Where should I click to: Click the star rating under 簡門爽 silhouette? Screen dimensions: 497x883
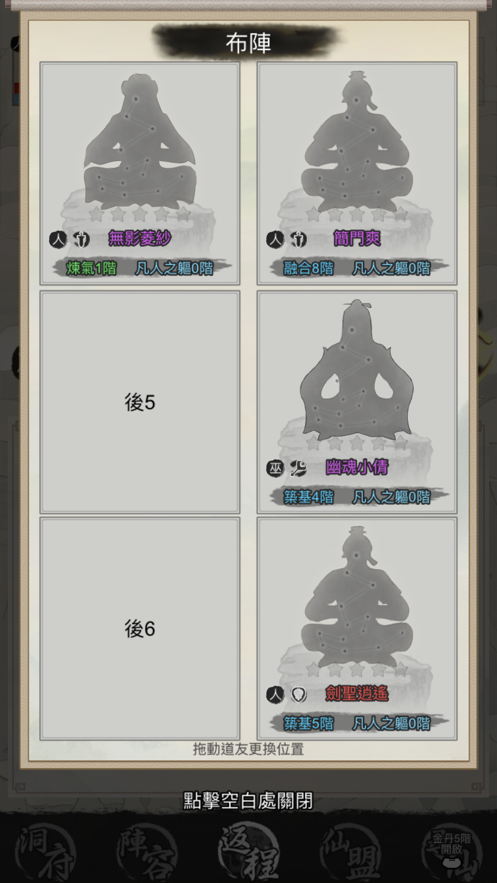(357, 214)
